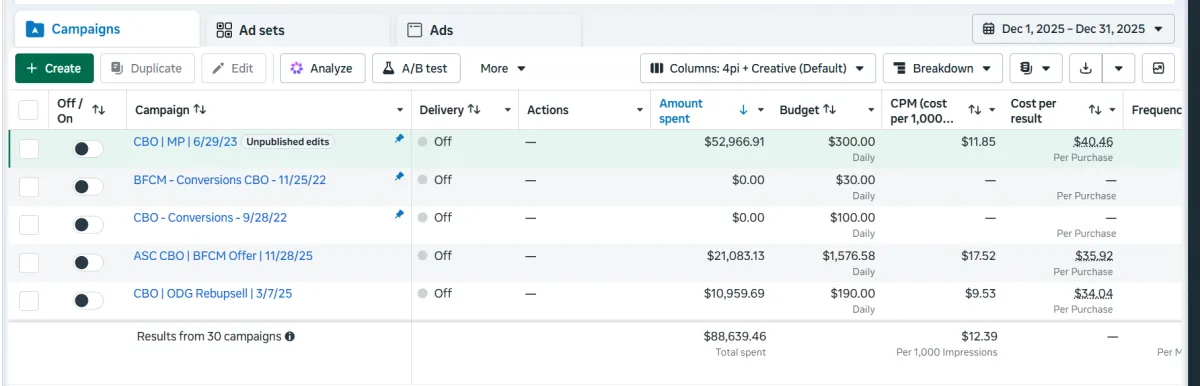Select checkbox for BFCM - Conversions CBO row
The image size is (1200, 386).
point(28,187)
